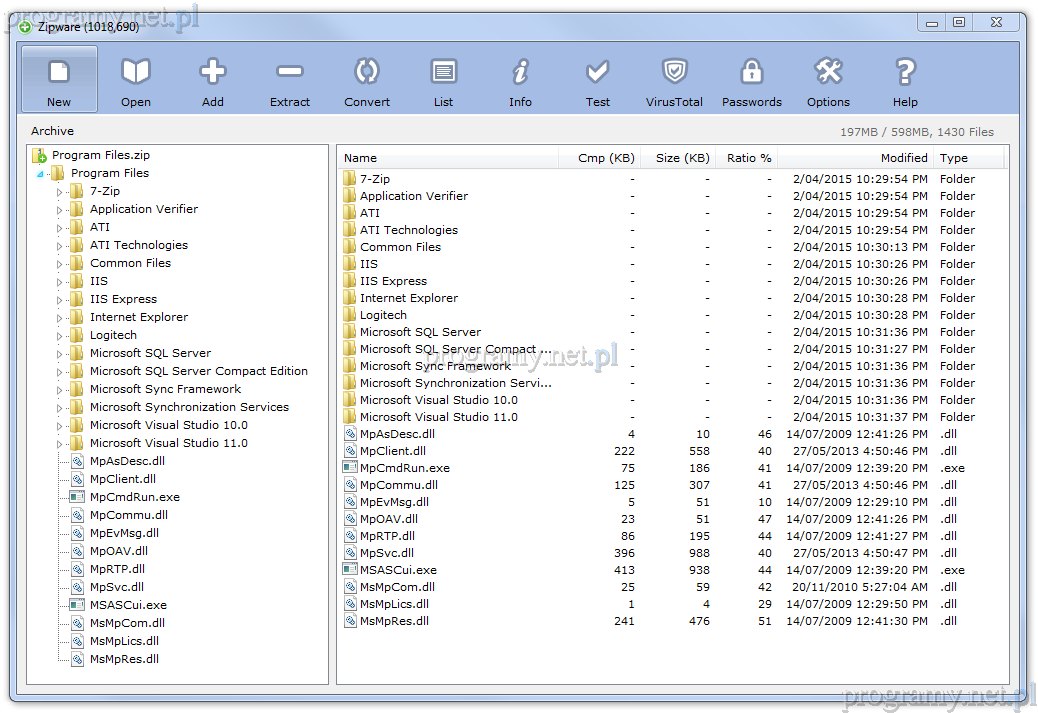Sort the list by Name column header

tap(448, 158)
